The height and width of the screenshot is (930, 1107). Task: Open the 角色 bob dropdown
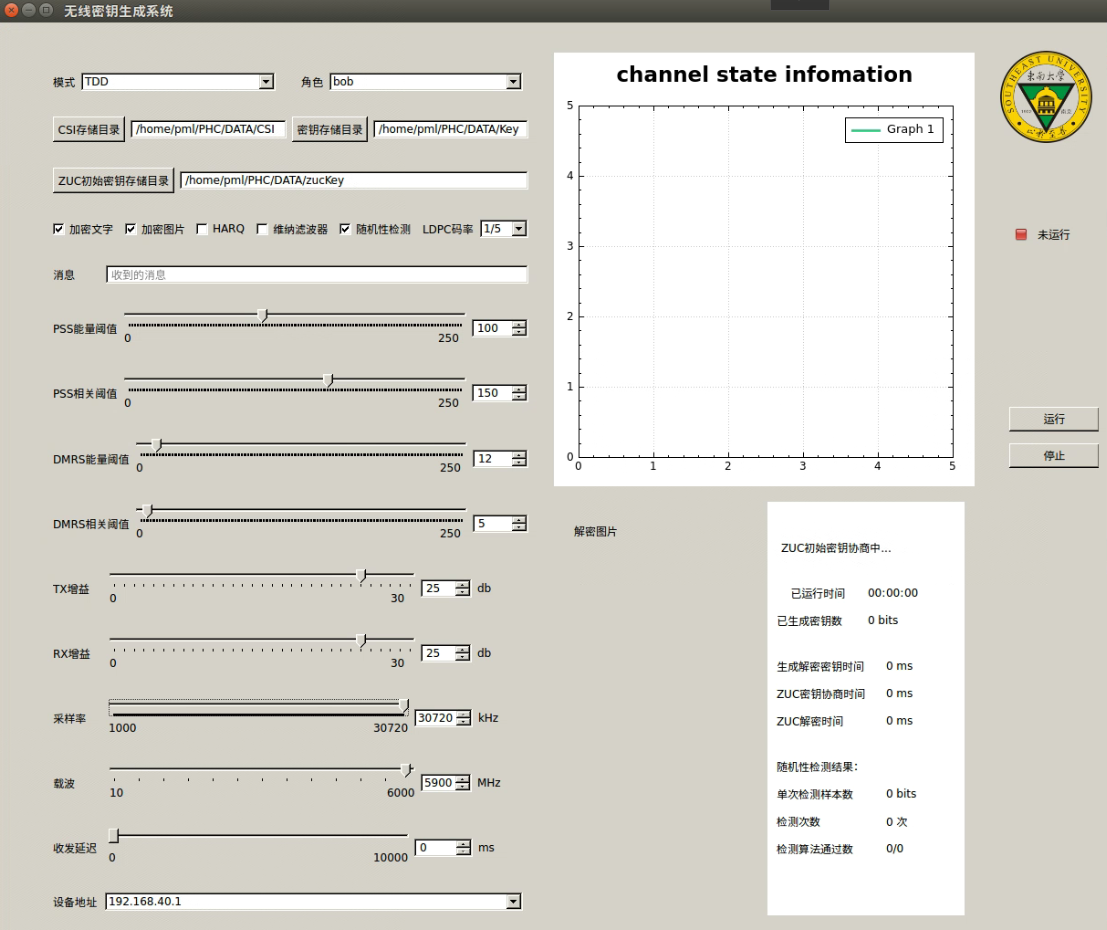pyautogui.click(x=426, y=82)
